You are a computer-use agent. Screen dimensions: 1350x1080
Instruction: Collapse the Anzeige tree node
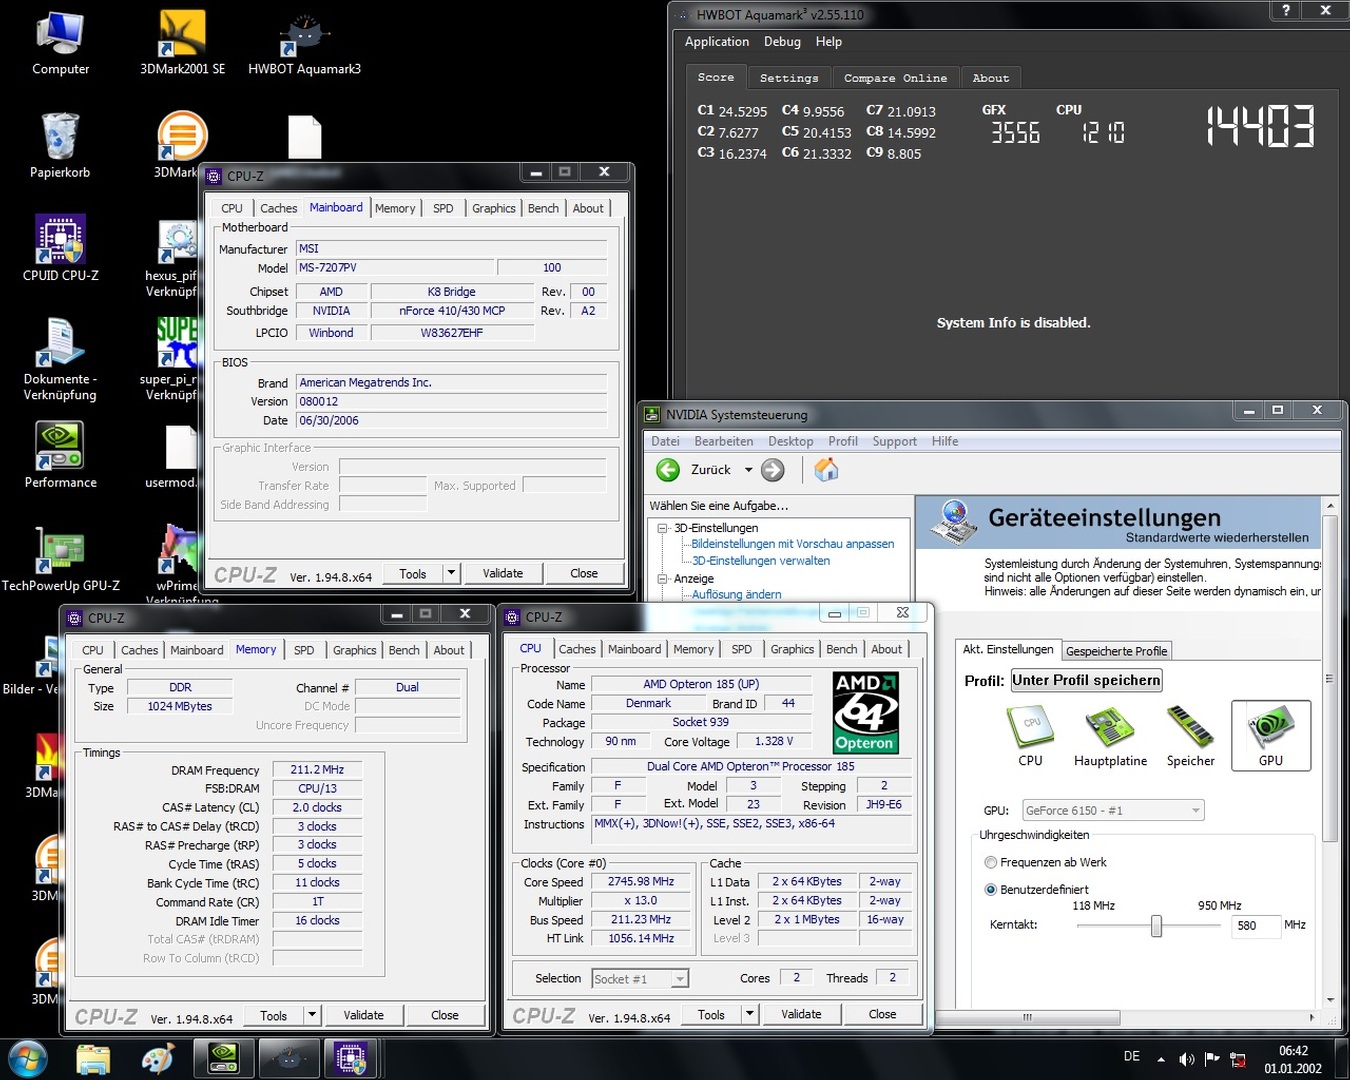662,578
